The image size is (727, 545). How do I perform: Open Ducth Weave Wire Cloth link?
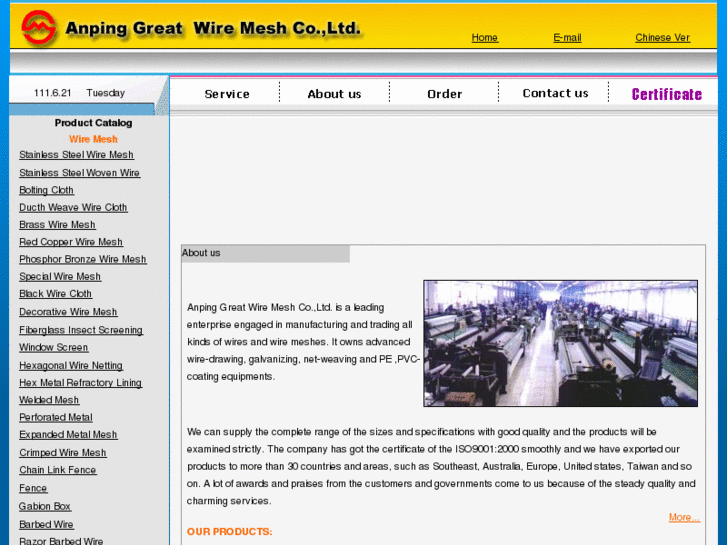pos(73,207)
